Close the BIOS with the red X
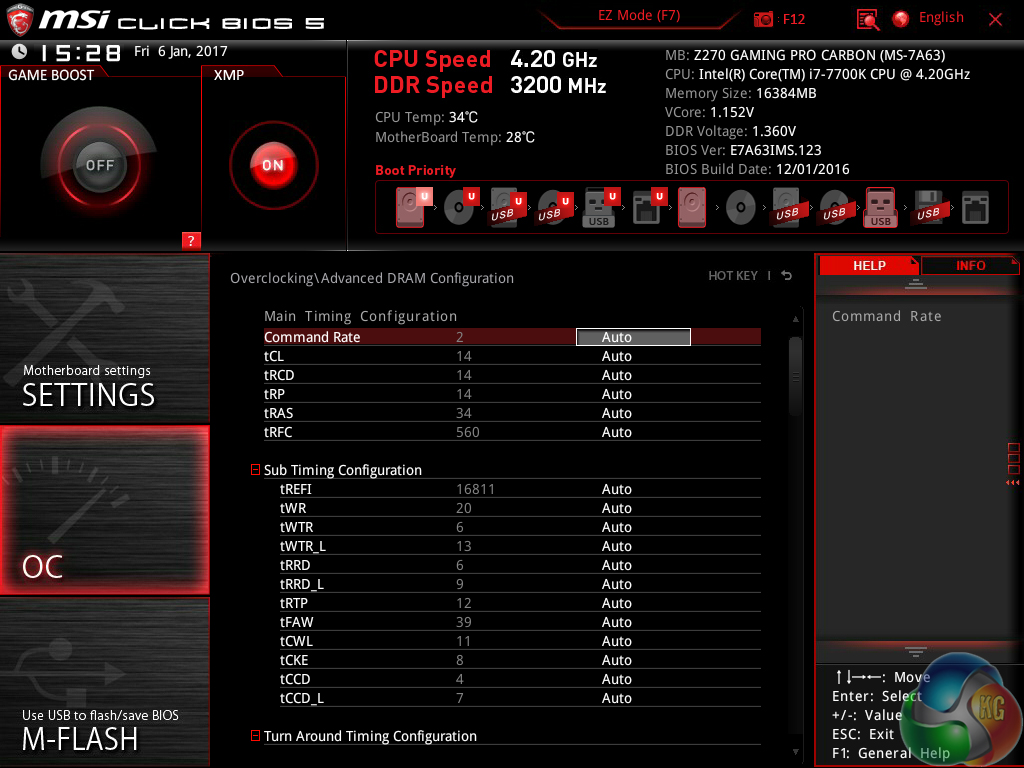1024x768 pixels. [x=995, y=20]
